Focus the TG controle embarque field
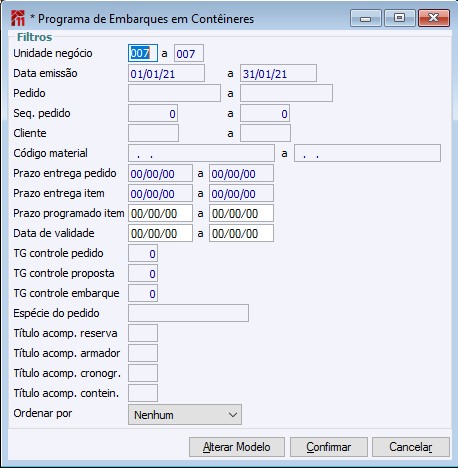 pyautogui.click(x=143, y=293)
